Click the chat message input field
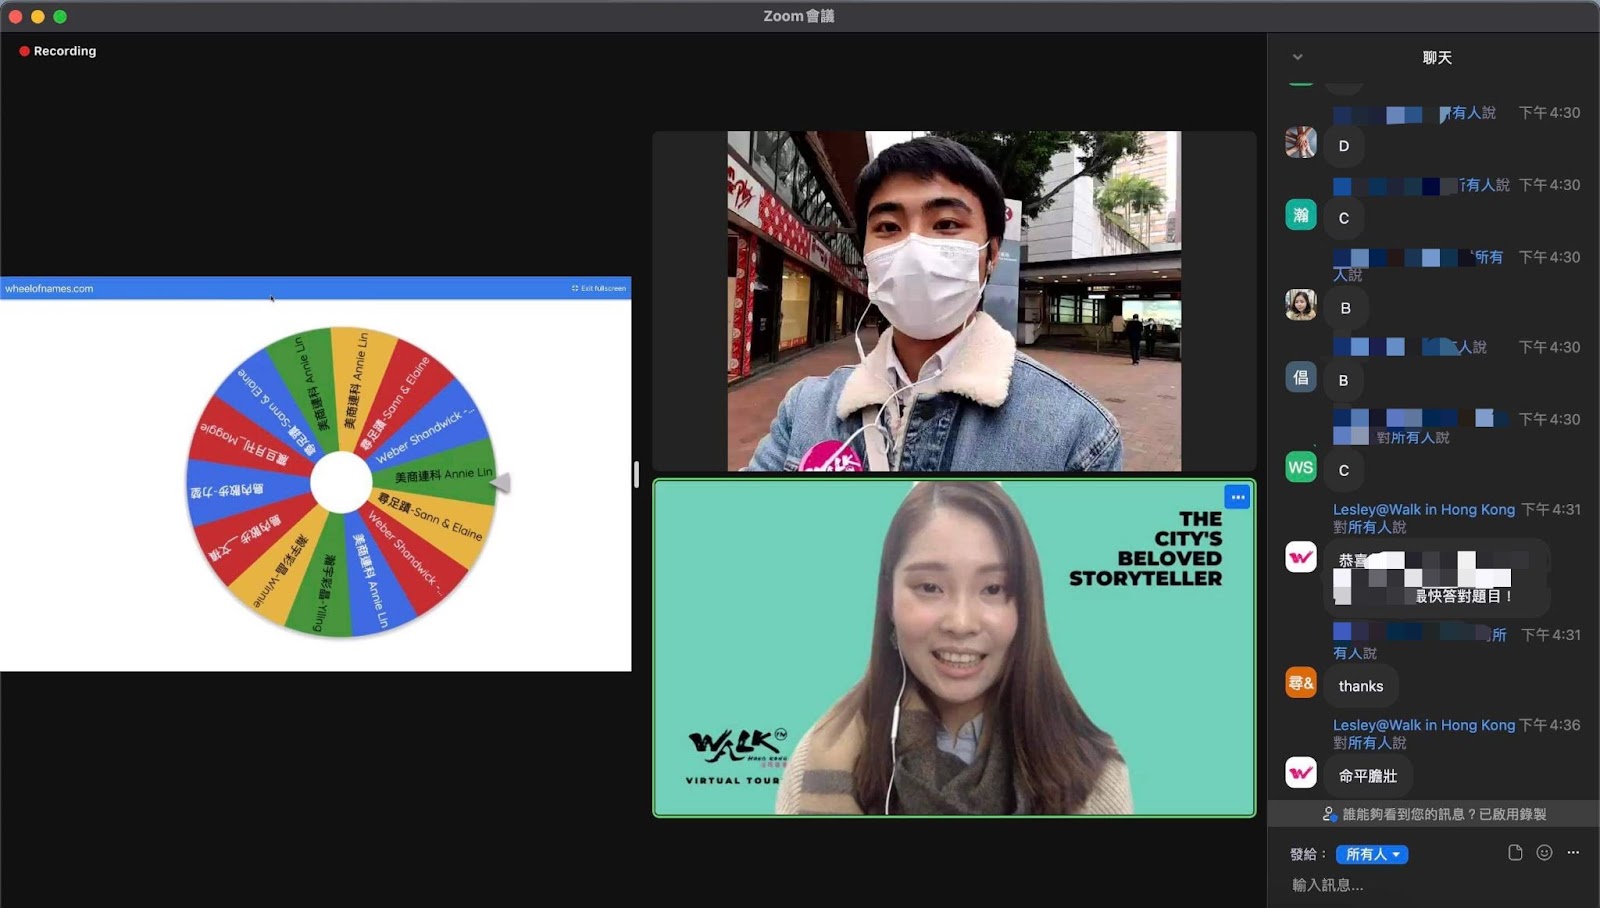 click(x=1430, y=885)
